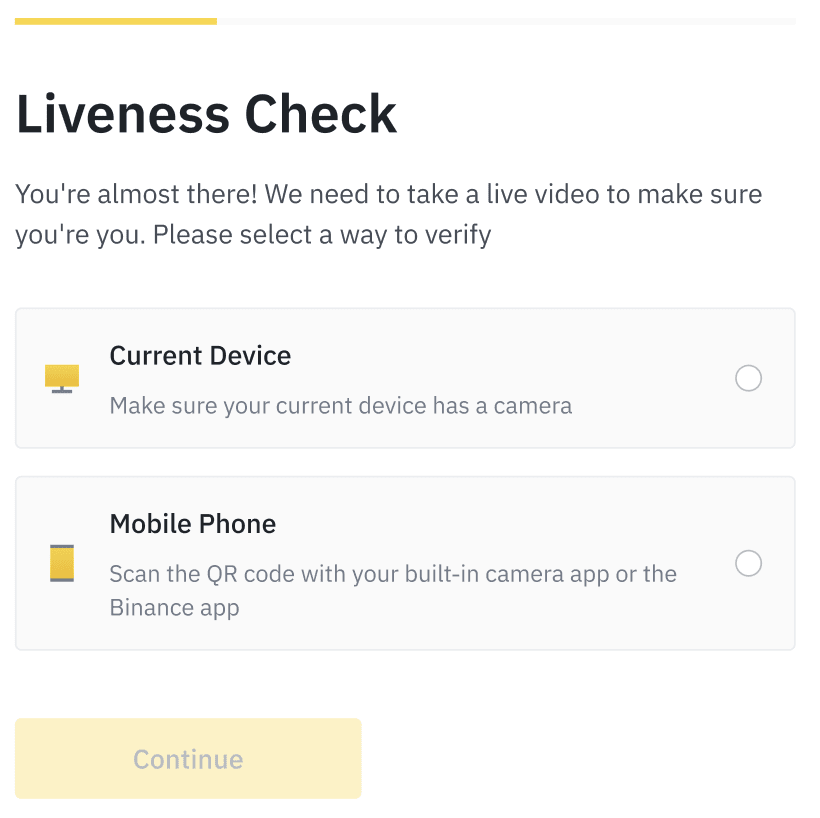Click the yellow phone icon for Mobile Phone

pos(62,563)
